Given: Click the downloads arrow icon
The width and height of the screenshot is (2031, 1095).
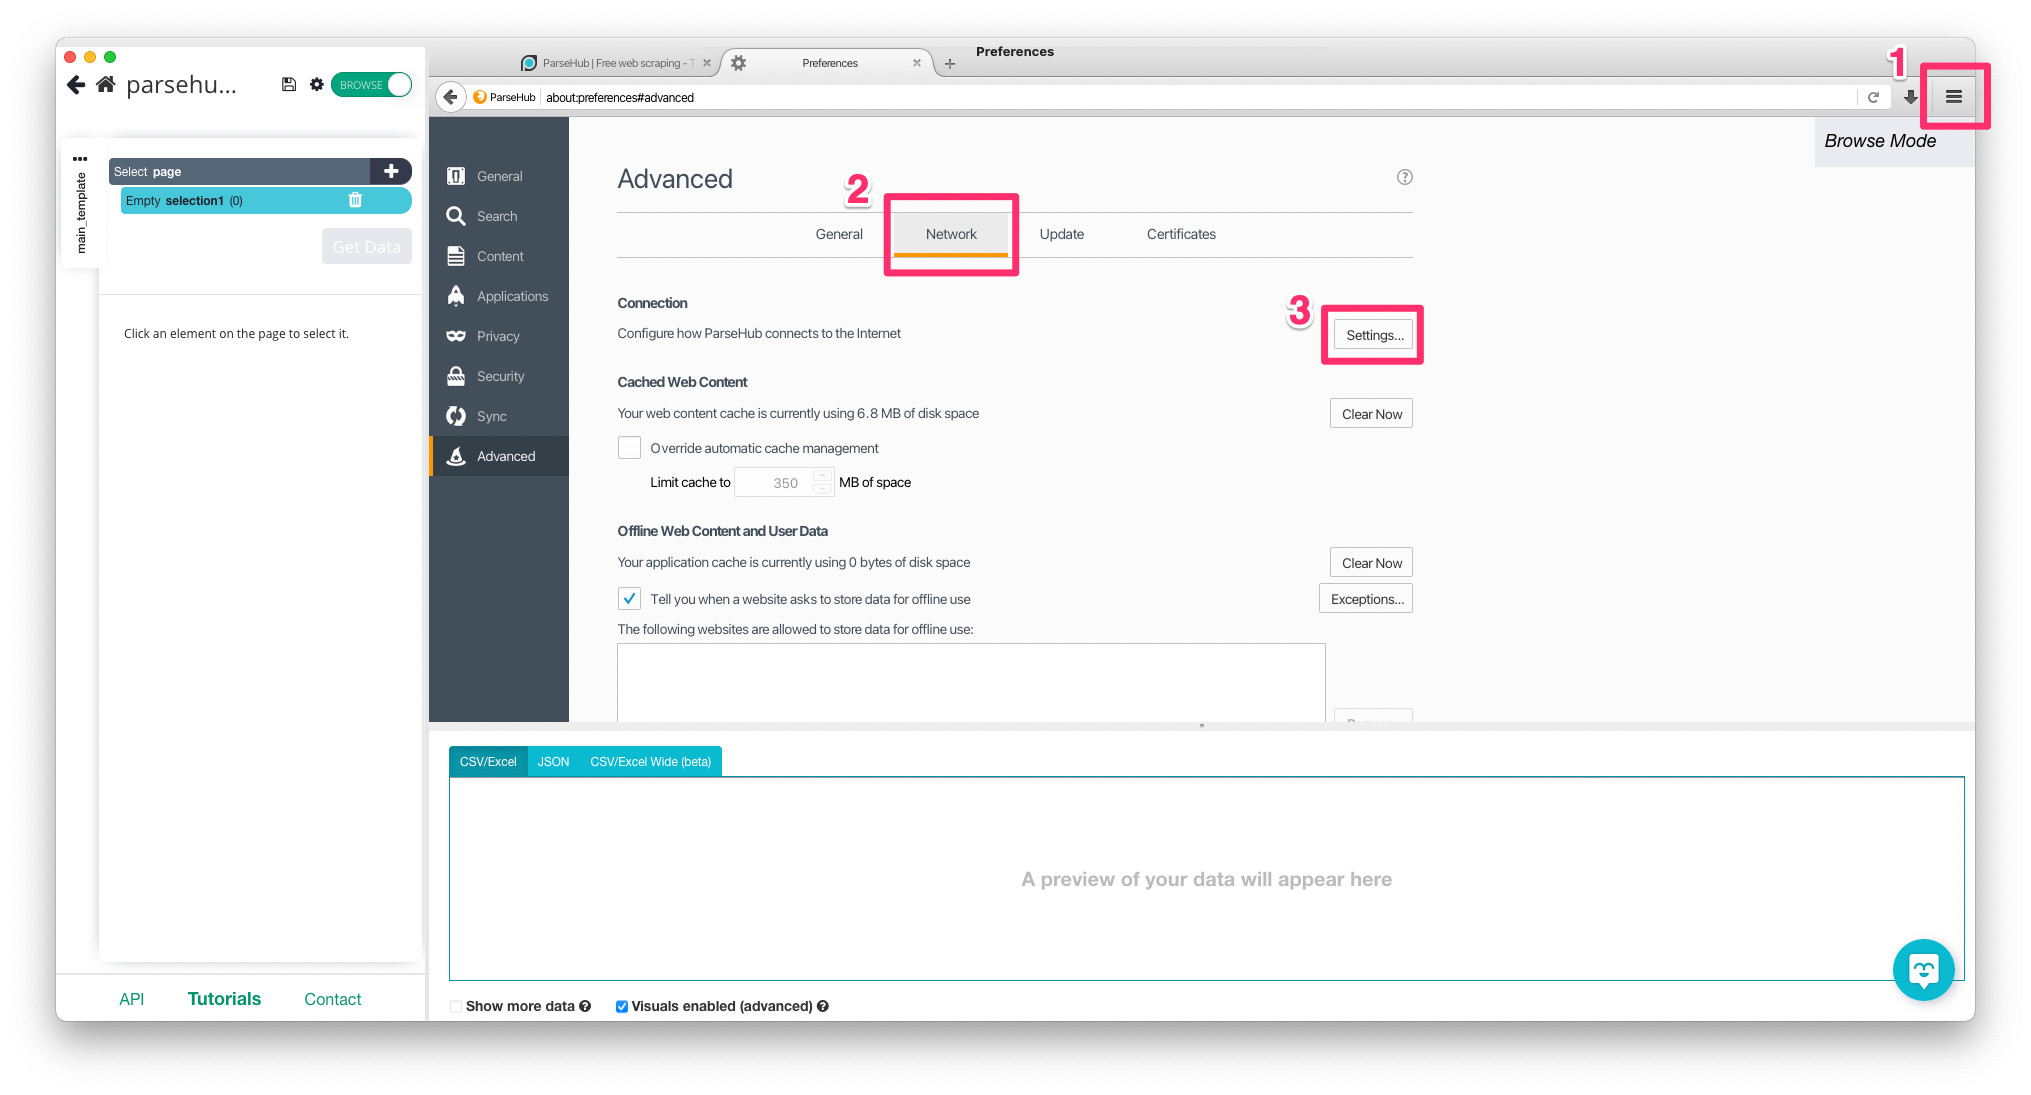Looking at the screenshot, I should [1910, 97].
